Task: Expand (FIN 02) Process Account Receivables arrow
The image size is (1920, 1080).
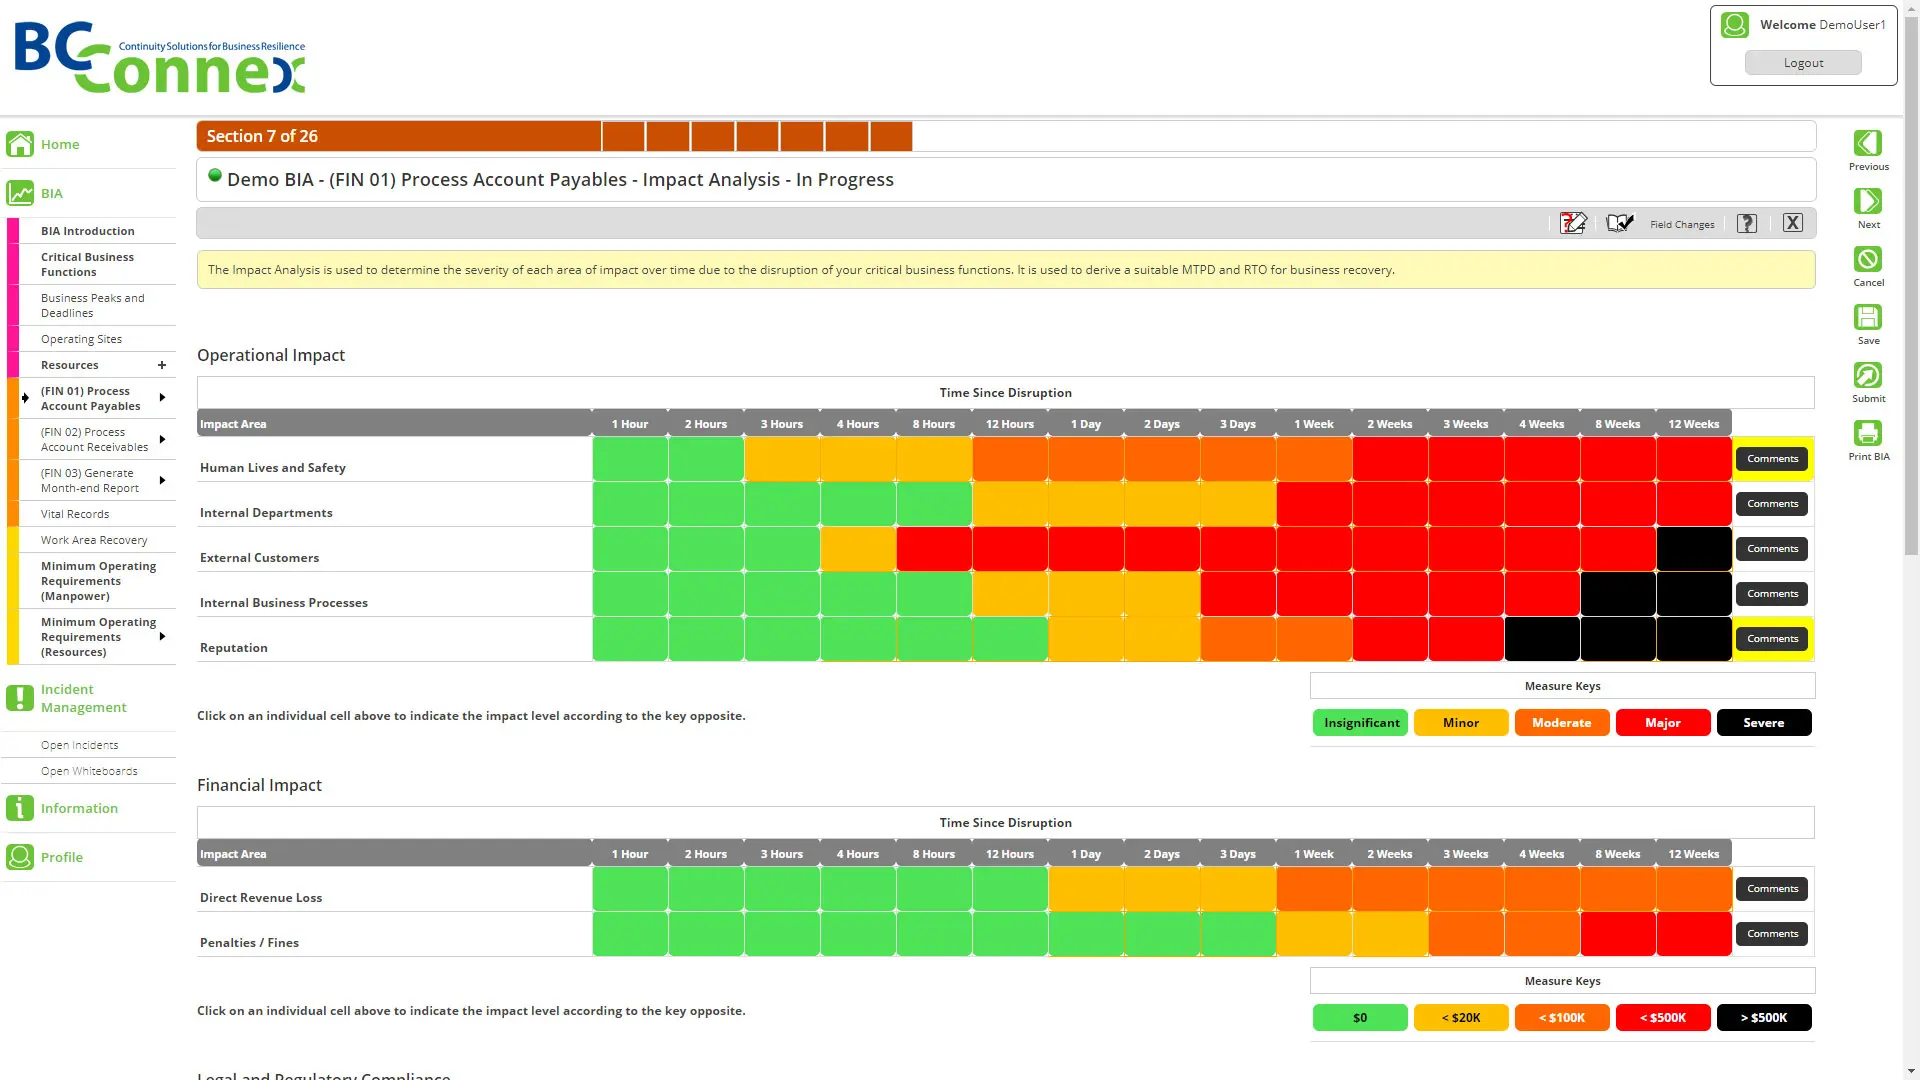Action: 162,439
